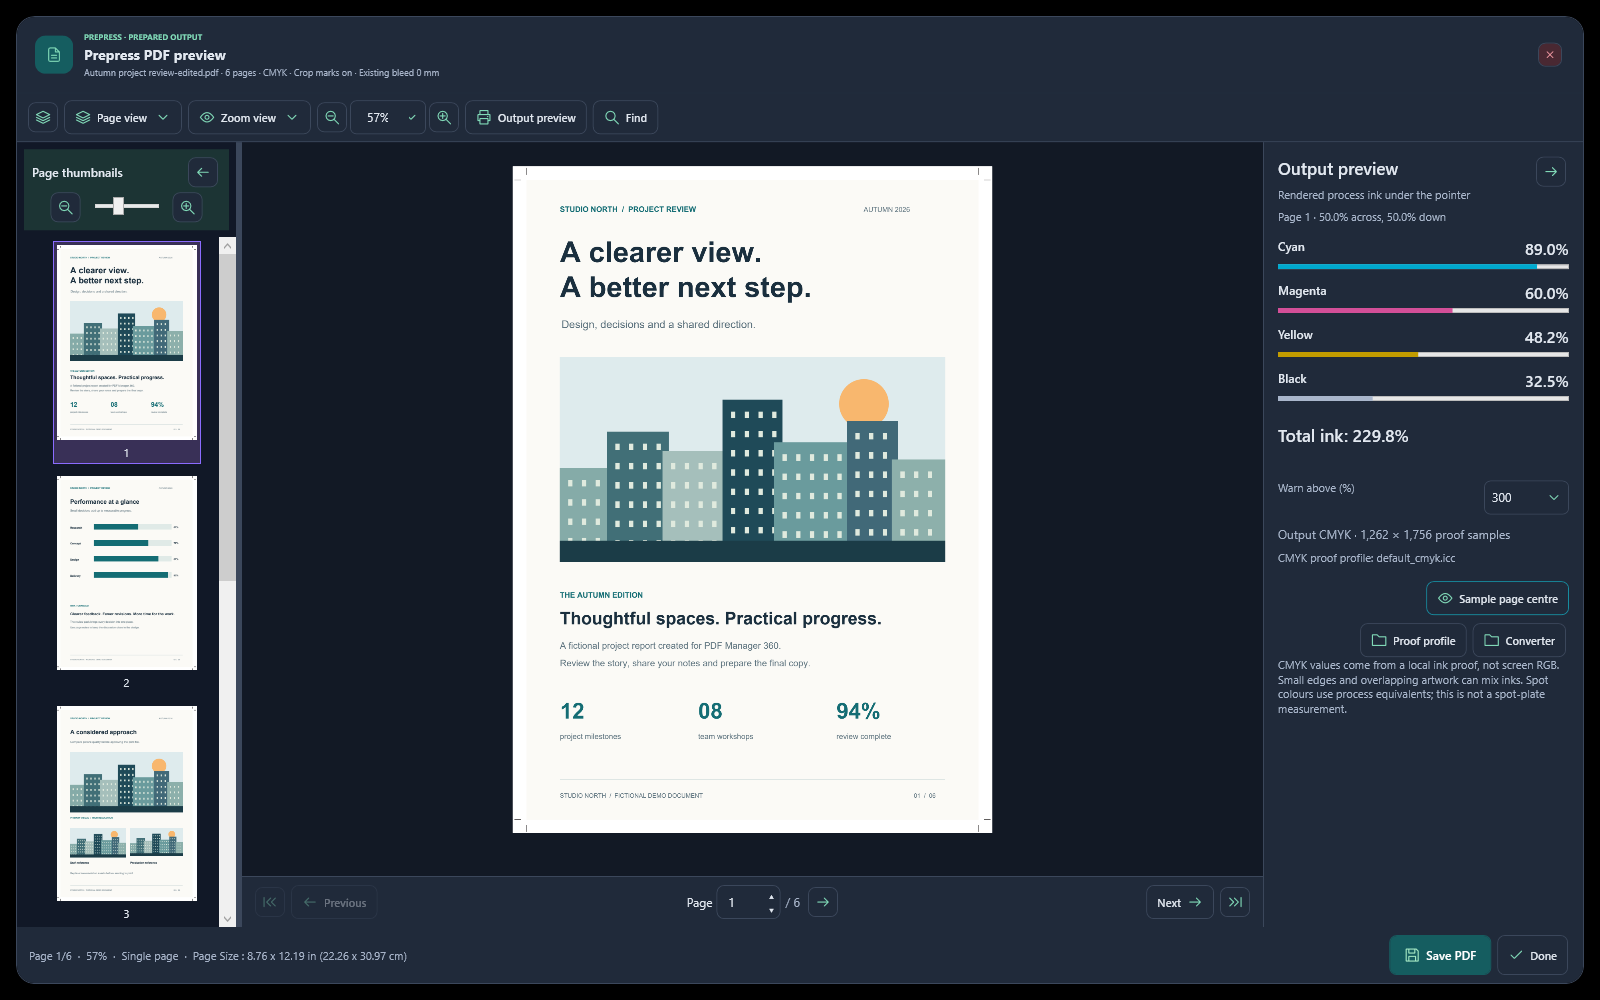Collapse the Output preview side panel
The width and height of the screenshot is (1600, 1000).
click(x=1551, y=171)
